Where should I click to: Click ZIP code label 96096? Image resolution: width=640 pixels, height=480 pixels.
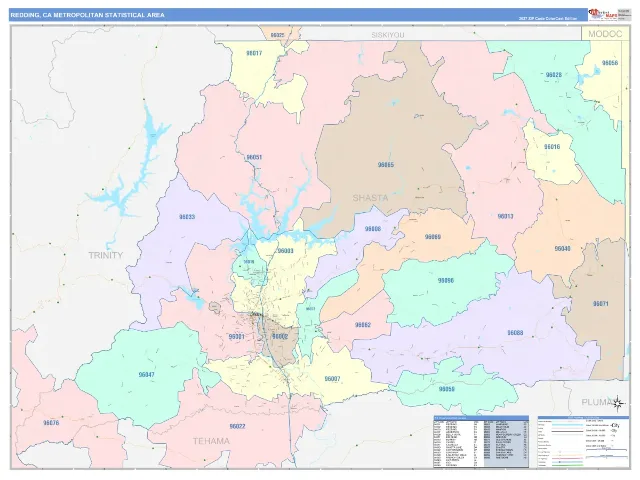(x=446, y=281)
